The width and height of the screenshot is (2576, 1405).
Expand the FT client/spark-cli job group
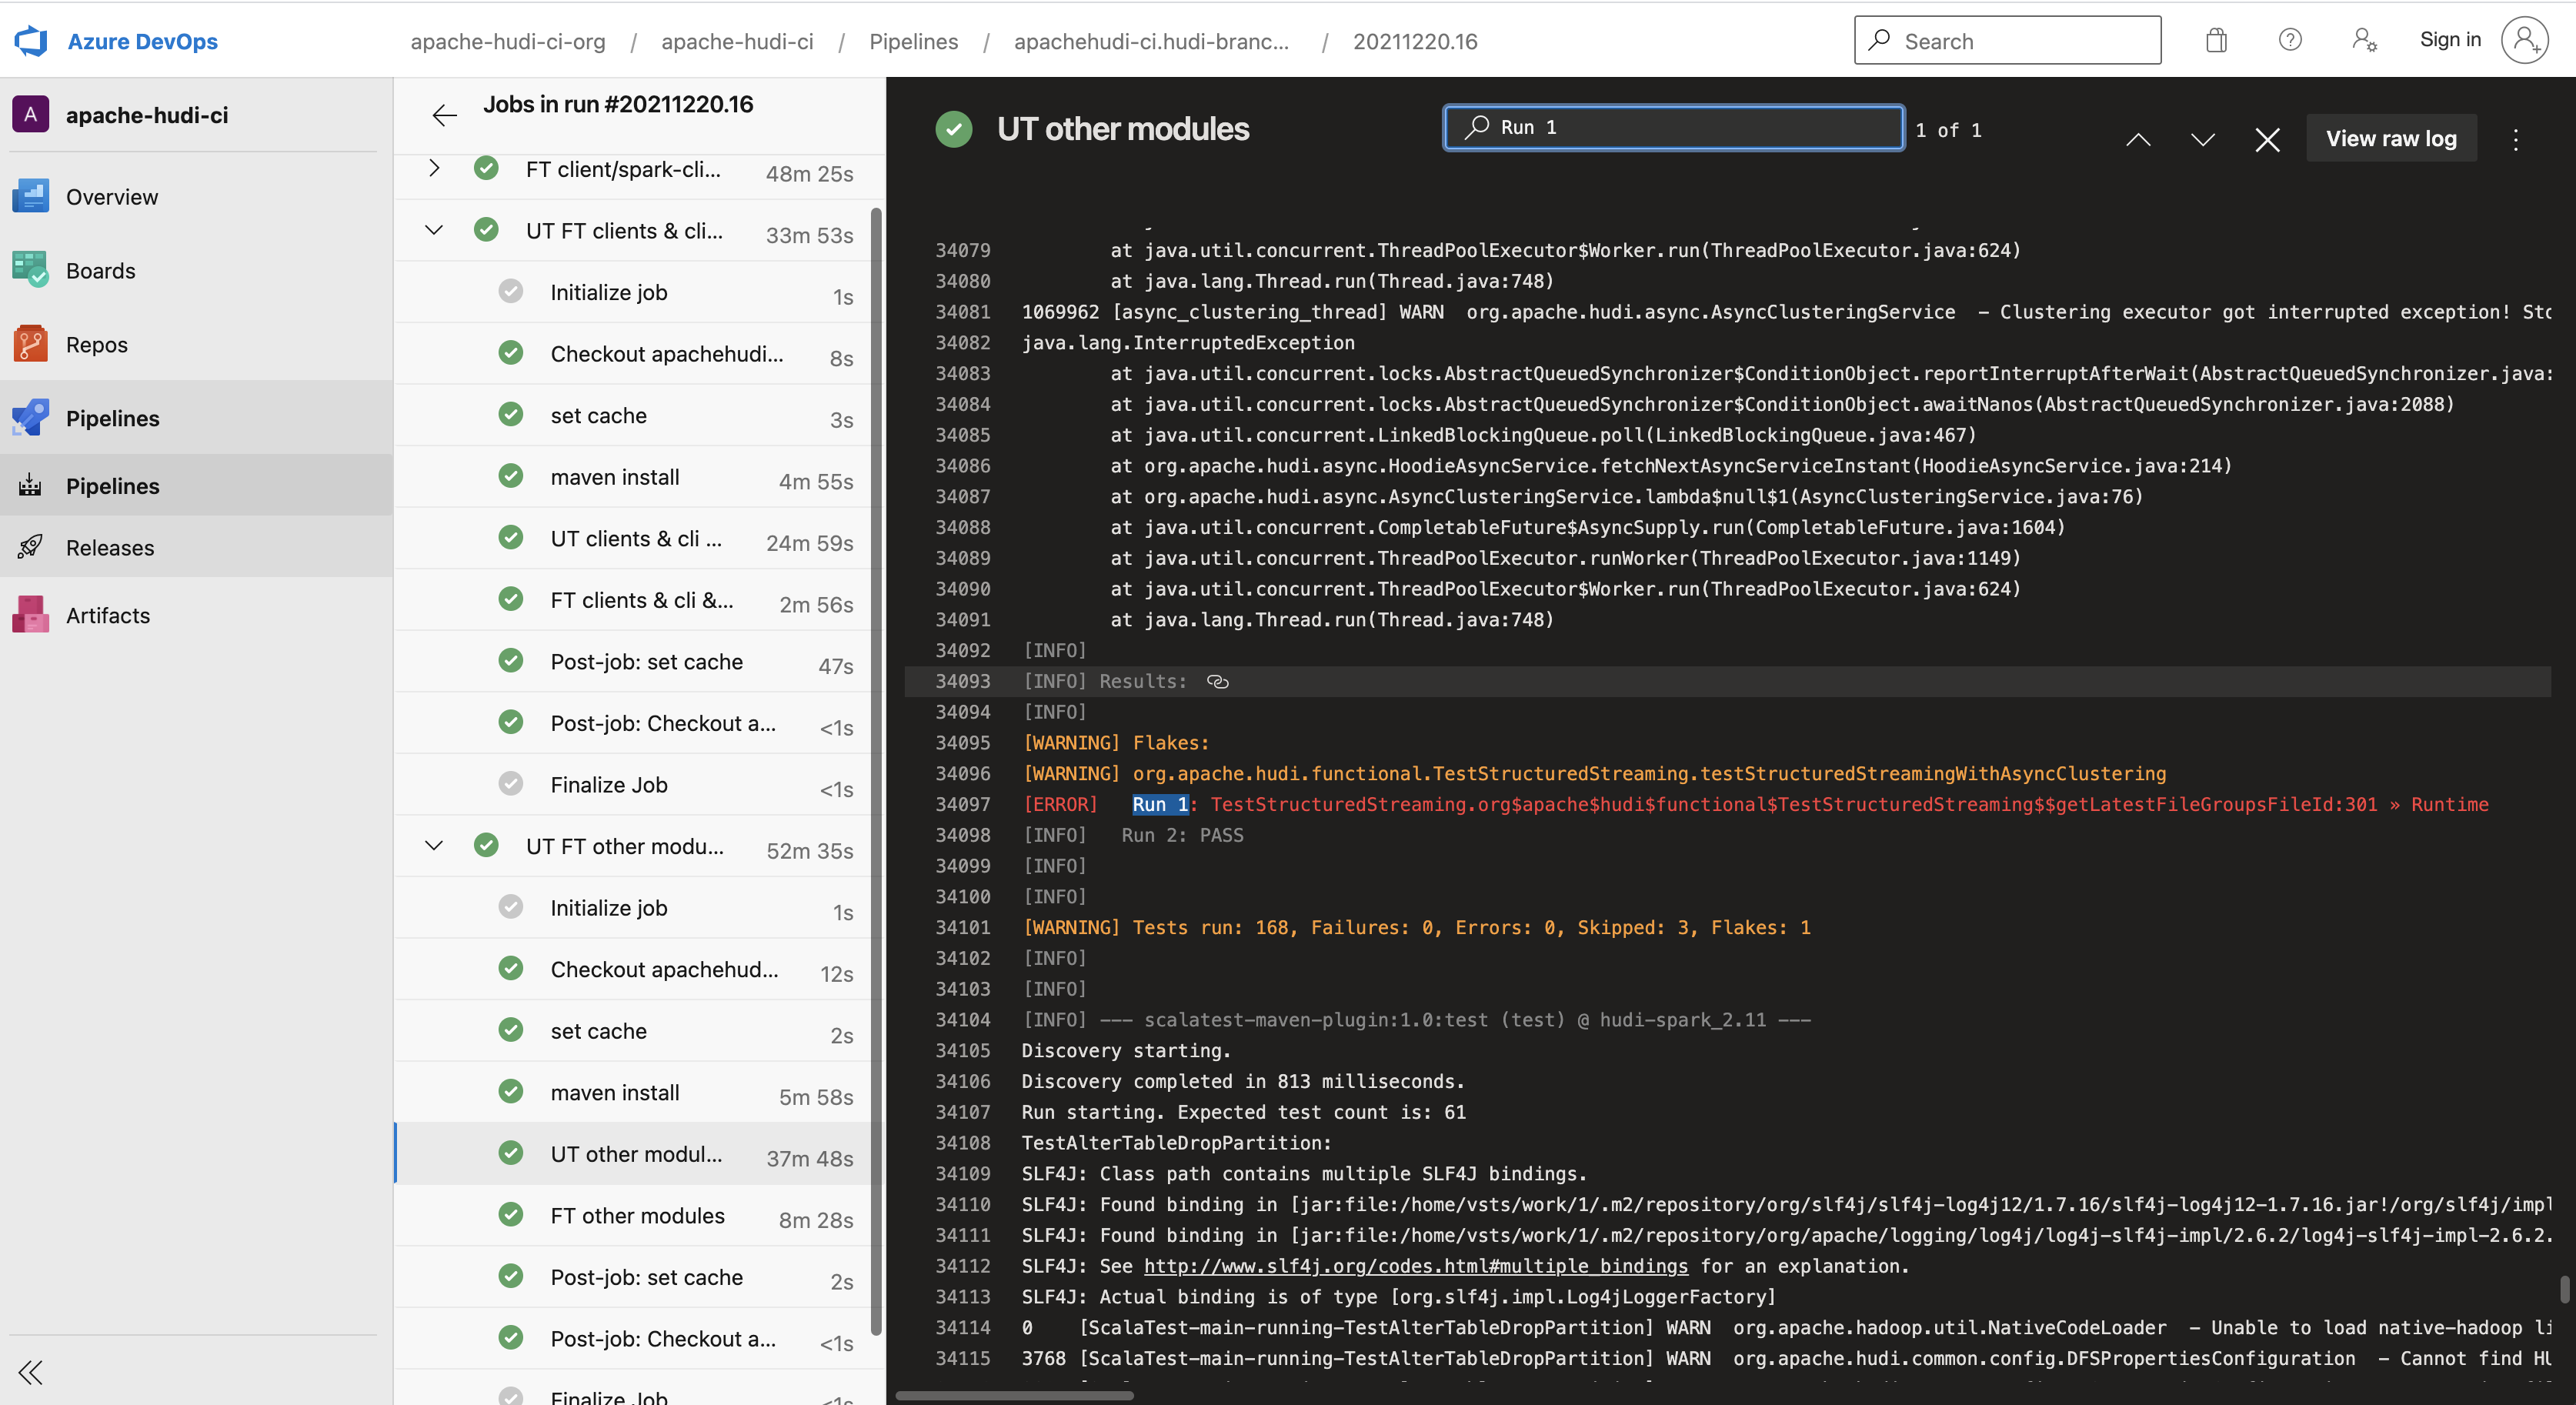(433, 168)
